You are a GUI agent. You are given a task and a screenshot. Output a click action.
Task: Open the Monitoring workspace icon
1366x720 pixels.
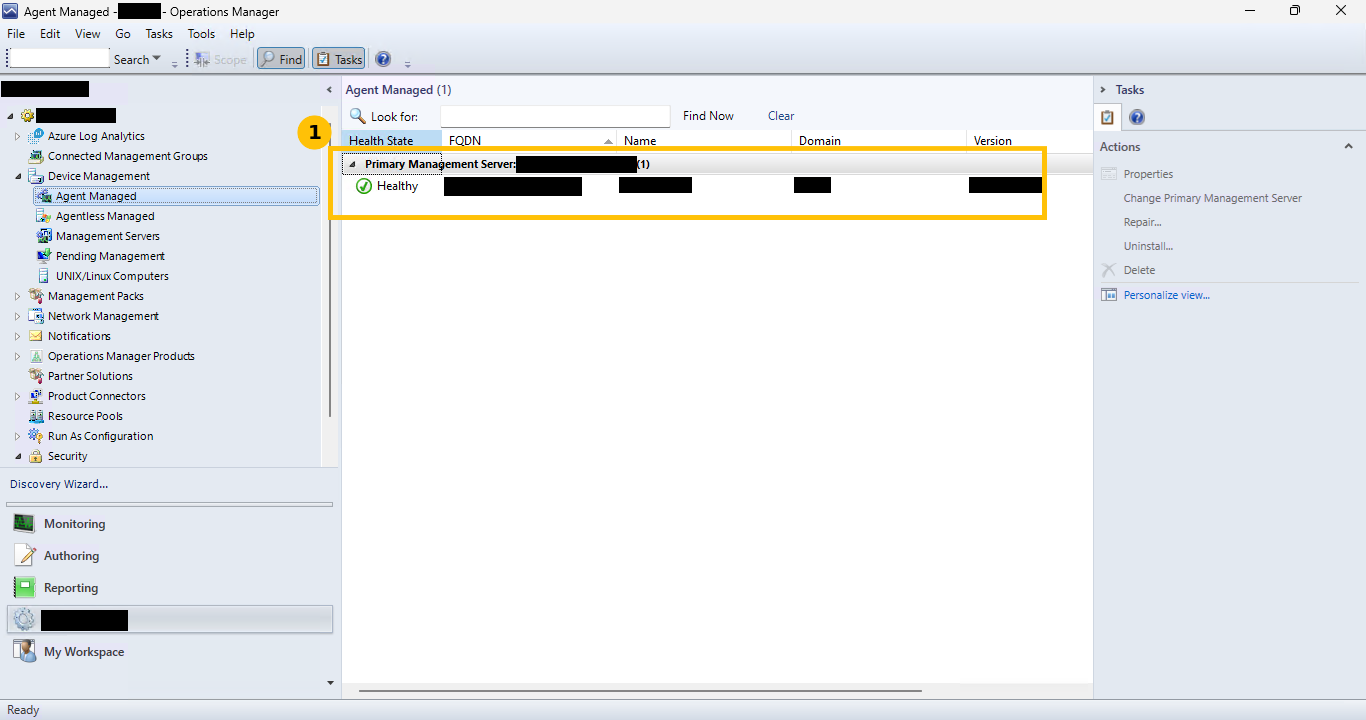click(24, 523)
